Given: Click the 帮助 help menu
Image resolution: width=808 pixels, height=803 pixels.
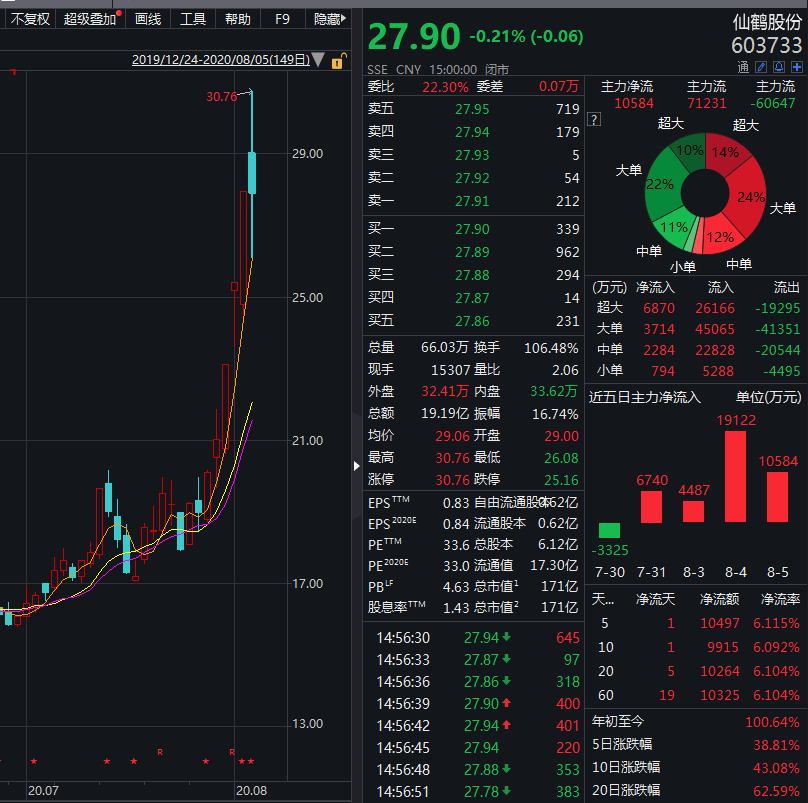Looking at the screenshot, I should [x=238, y=18].
